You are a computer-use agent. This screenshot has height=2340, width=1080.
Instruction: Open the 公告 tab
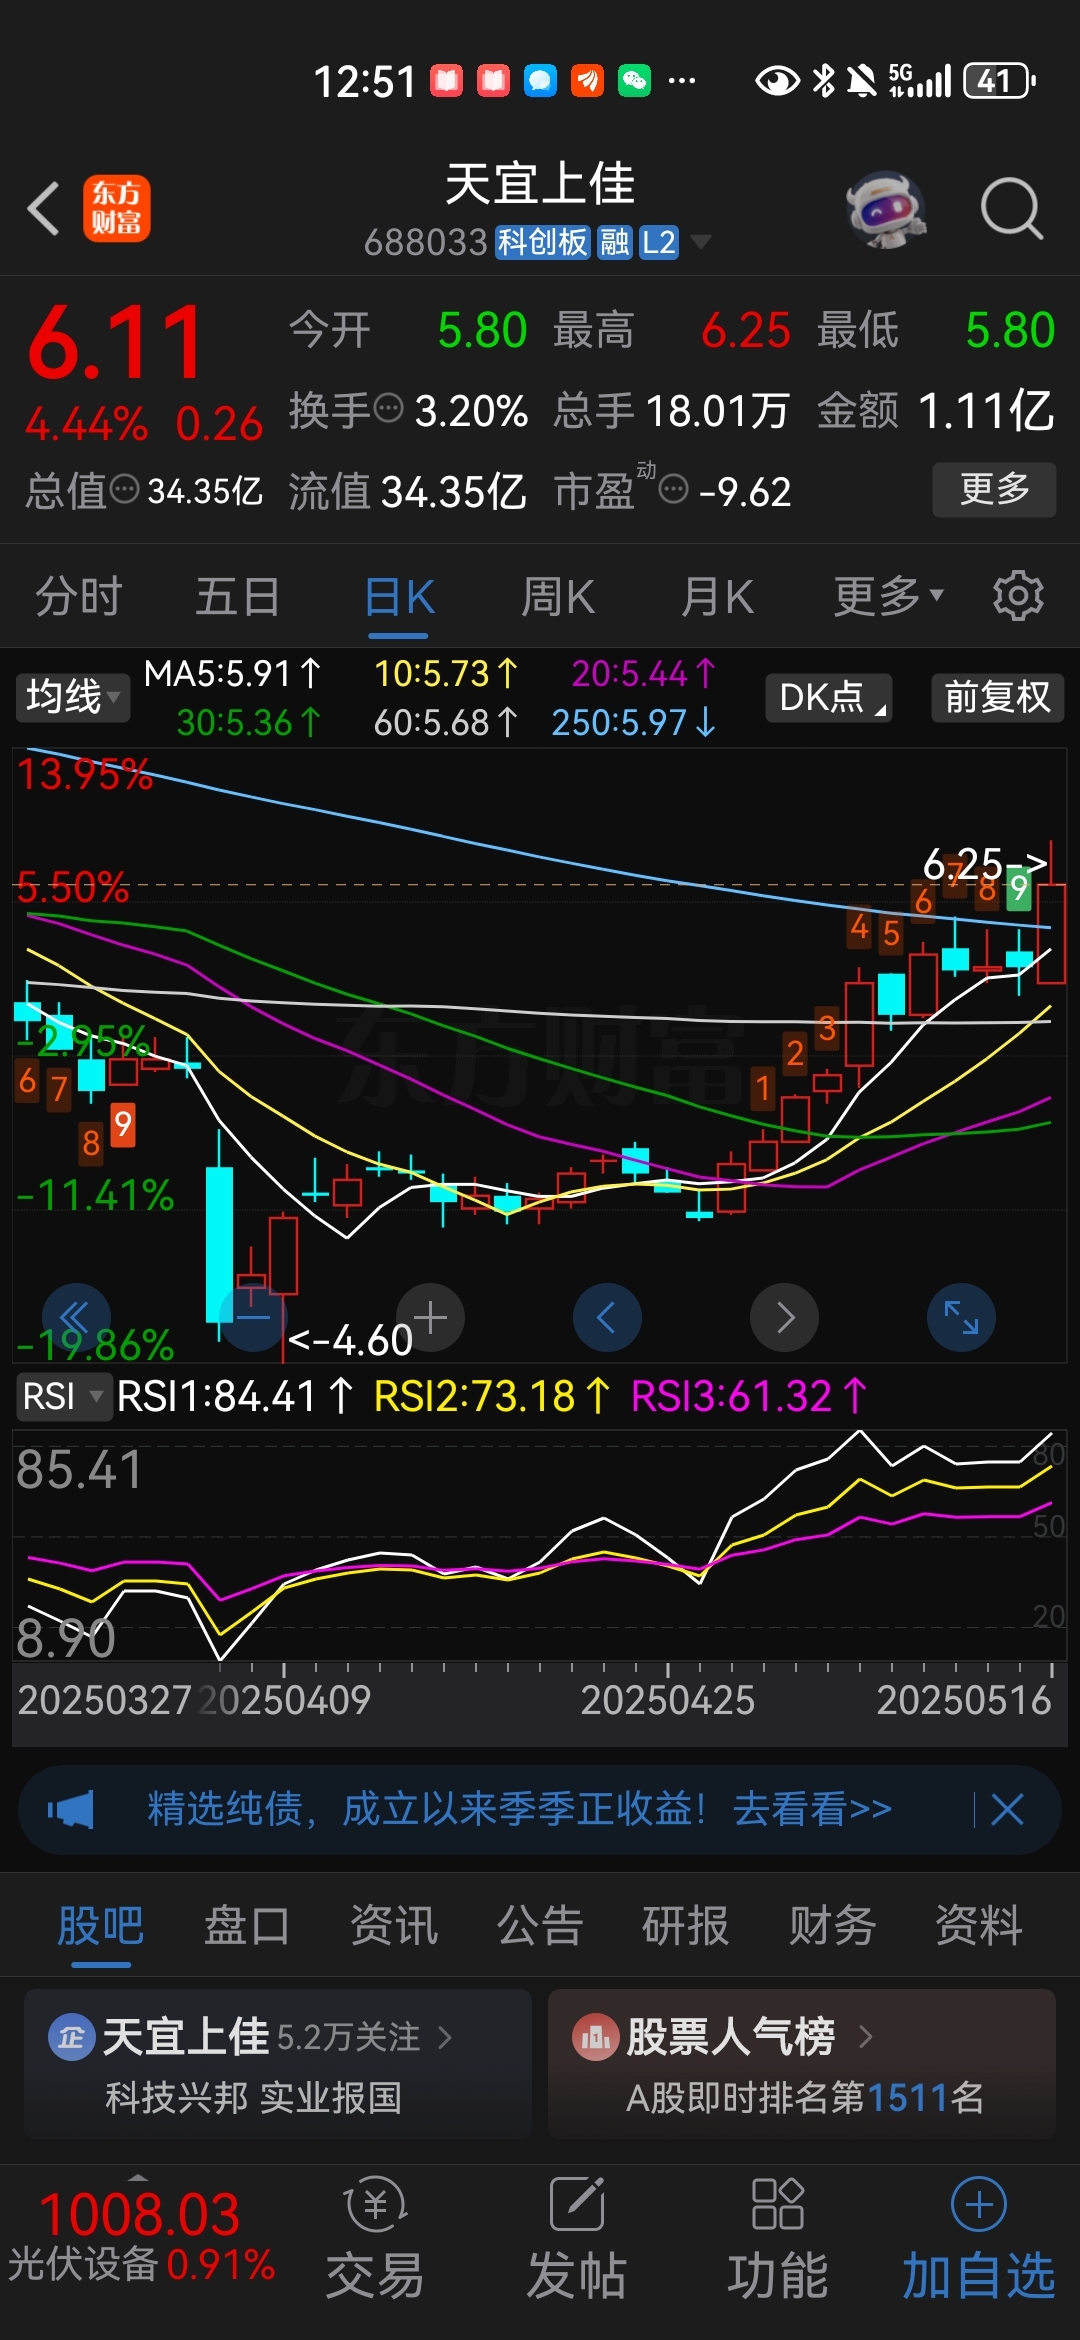540,1925
